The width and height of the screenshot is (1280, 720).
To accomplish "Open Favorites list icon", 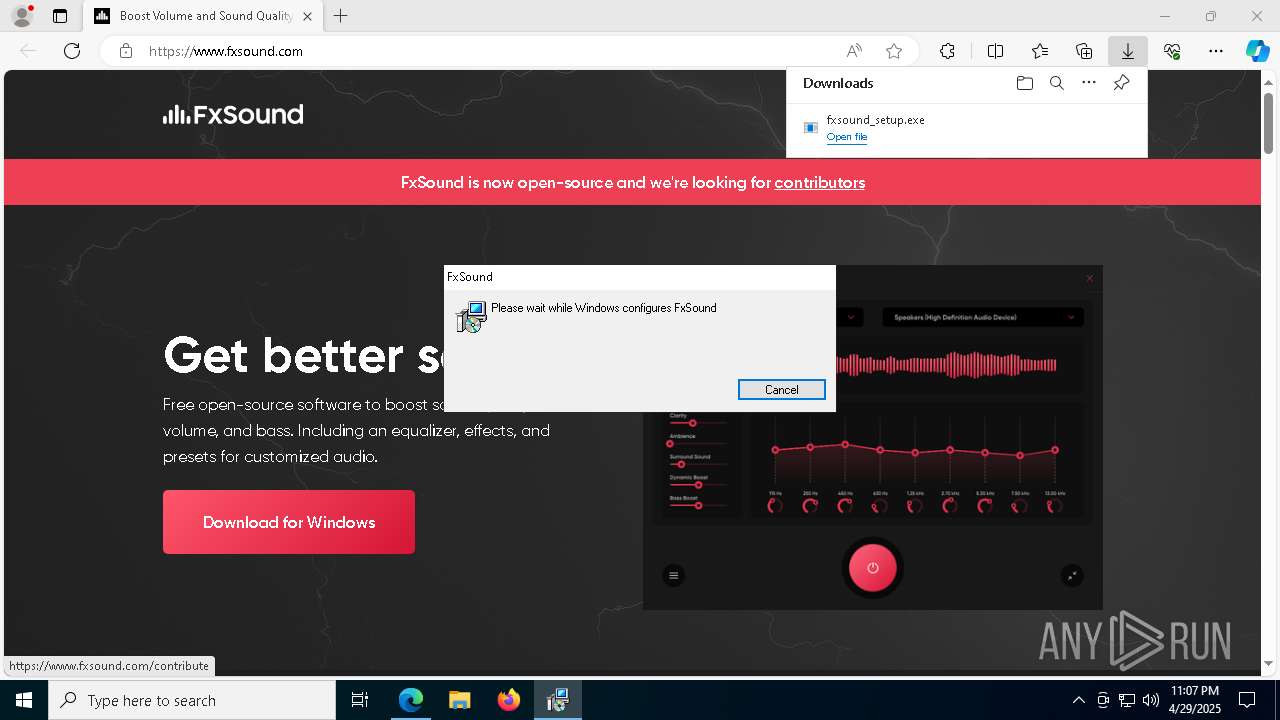I will tap(1040, 51).
